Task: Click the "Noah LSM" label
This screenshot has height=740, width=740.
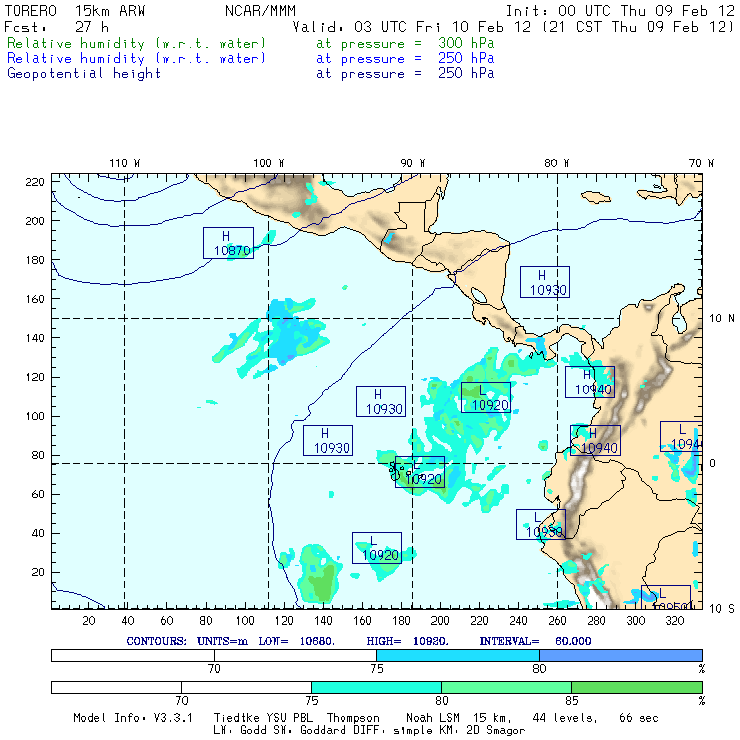Action: point(432,718)
